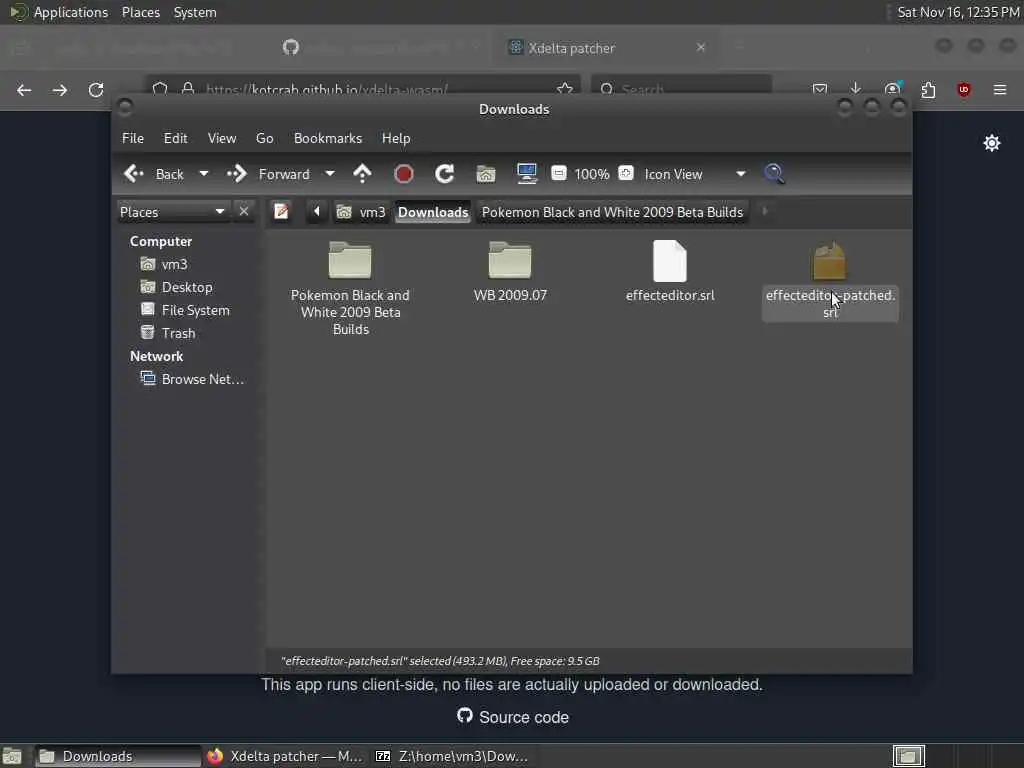Reload the Firefox page

click(96, 89)
